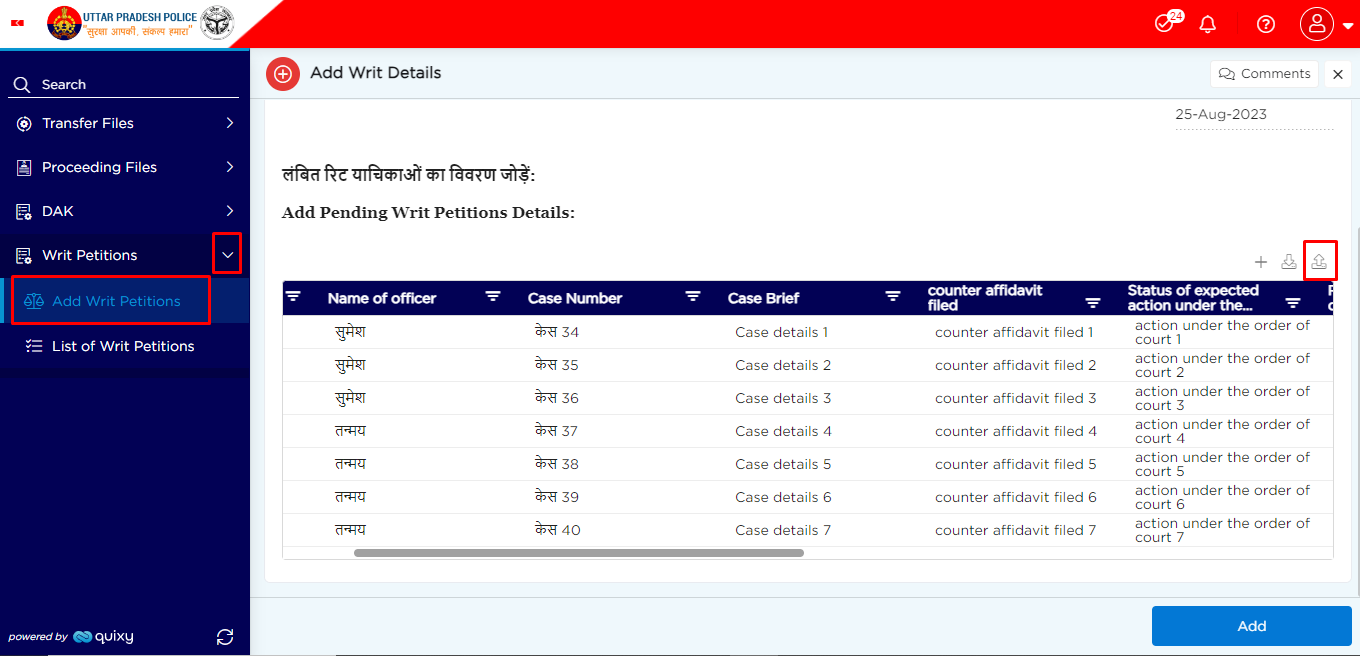The height and width of the screenshot is (656, 1360).
Task: Click the plus icon to add a table row
Action: click(x=1261, y=261)
